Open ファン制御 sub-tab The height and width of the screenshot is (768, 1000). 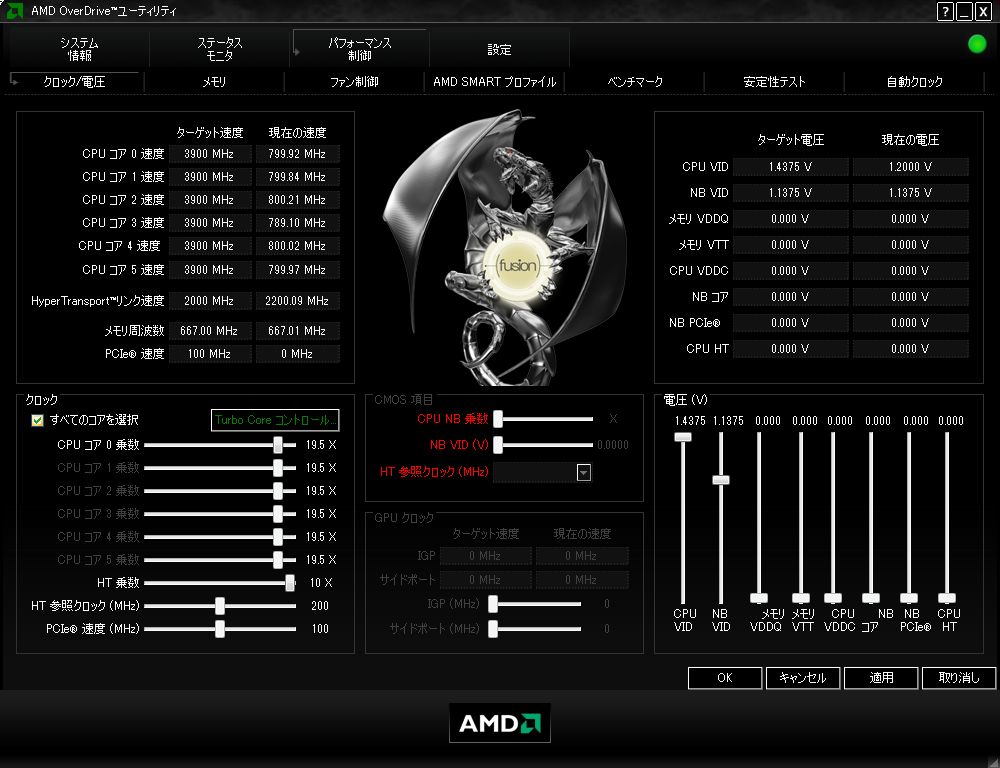coord(355,82)
